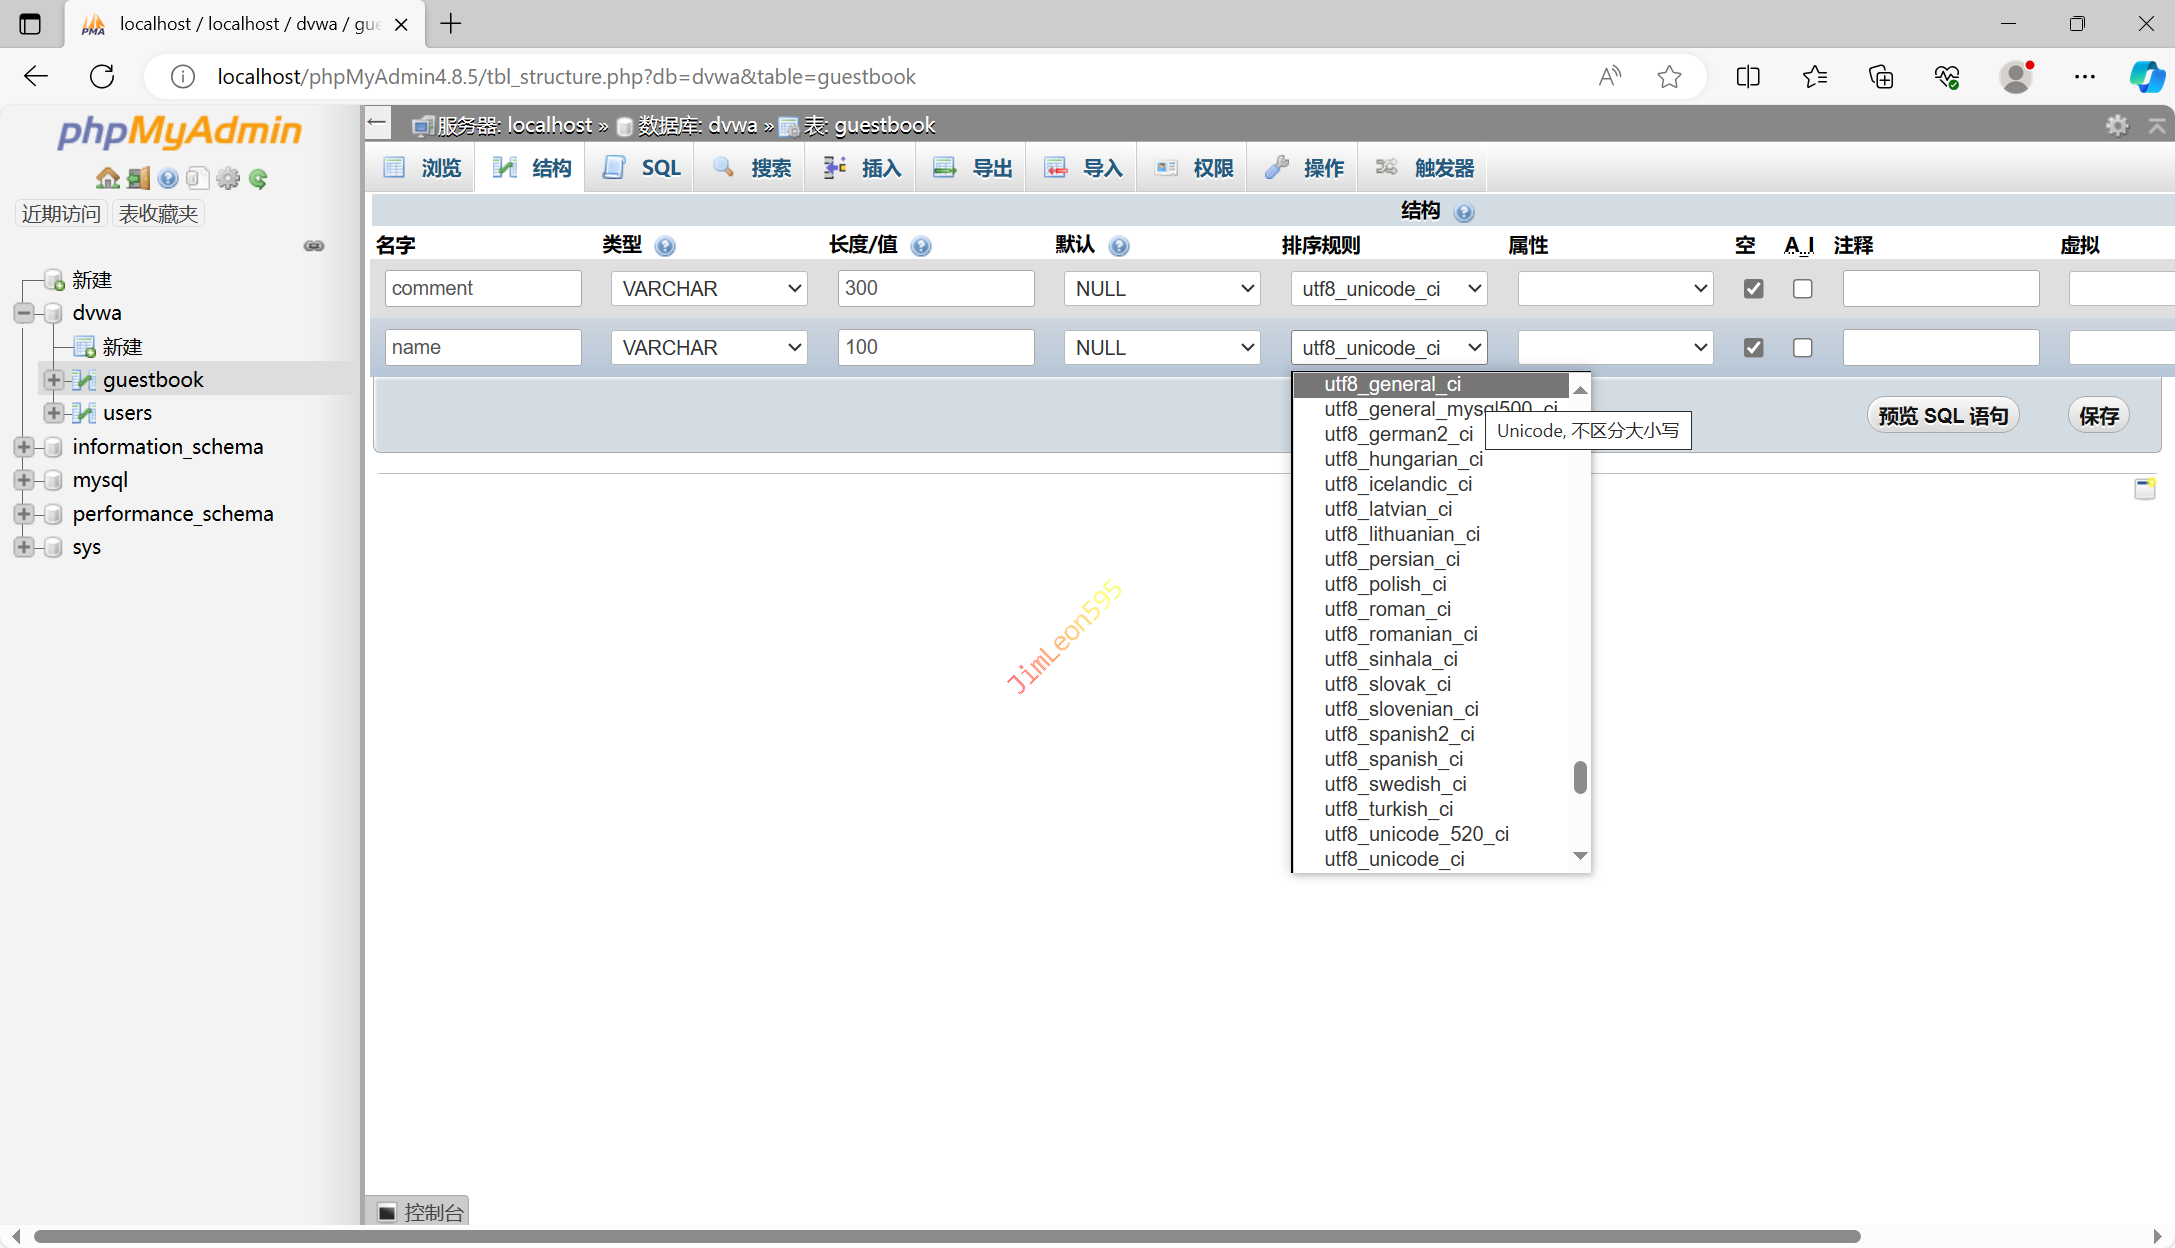
Task: Open the 导出 export tab
Action: [974, 168]
